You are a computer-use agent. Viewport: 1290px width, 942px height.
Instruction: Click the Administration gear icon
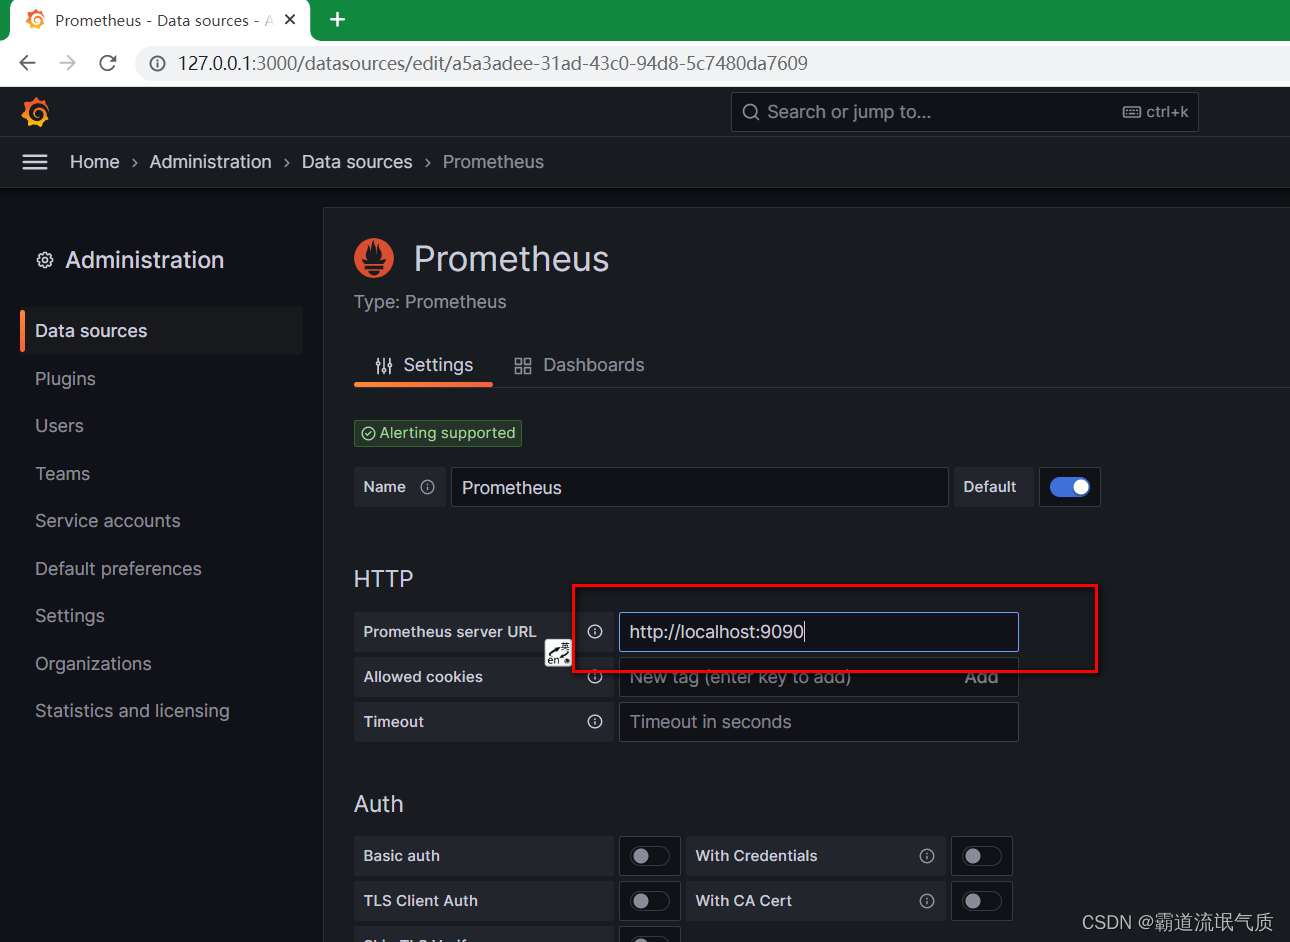pyautogui.click(x=45, y=260)
